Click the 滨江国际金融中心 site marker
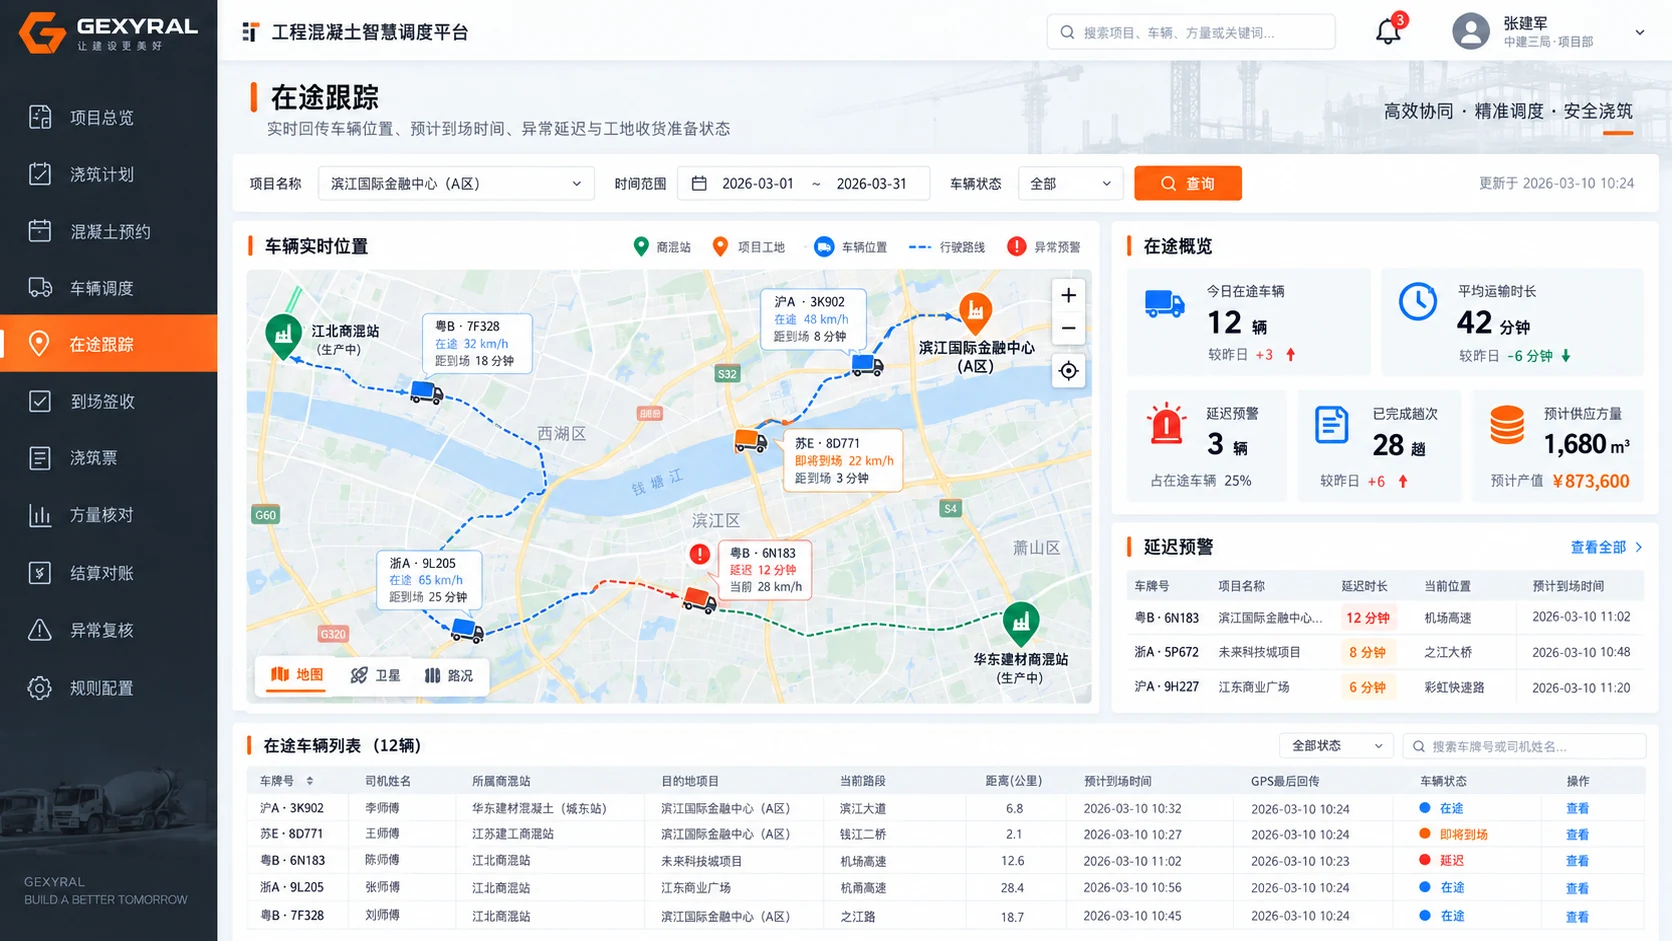Image resolution: width=1672 pixels, height=941 pixels. coord(975,313)
